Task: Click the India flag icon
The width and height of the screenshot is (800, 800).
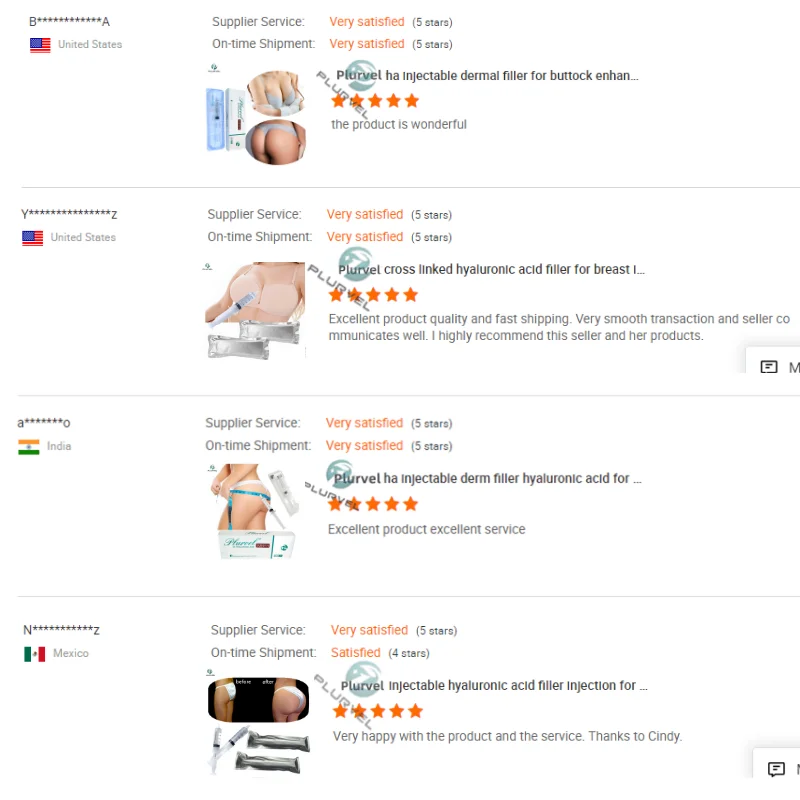Action: (x=29, y=446)
